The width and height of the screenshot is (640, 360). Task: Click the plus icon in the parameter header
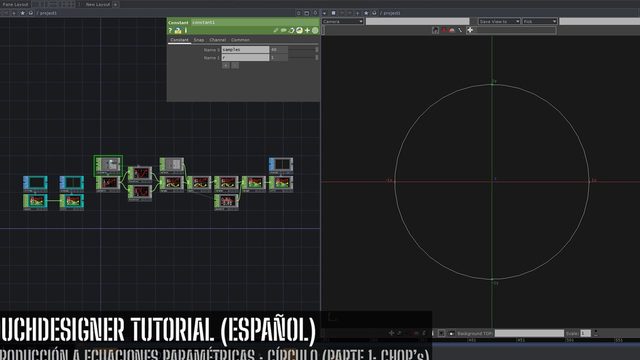[x=307, y=30]
